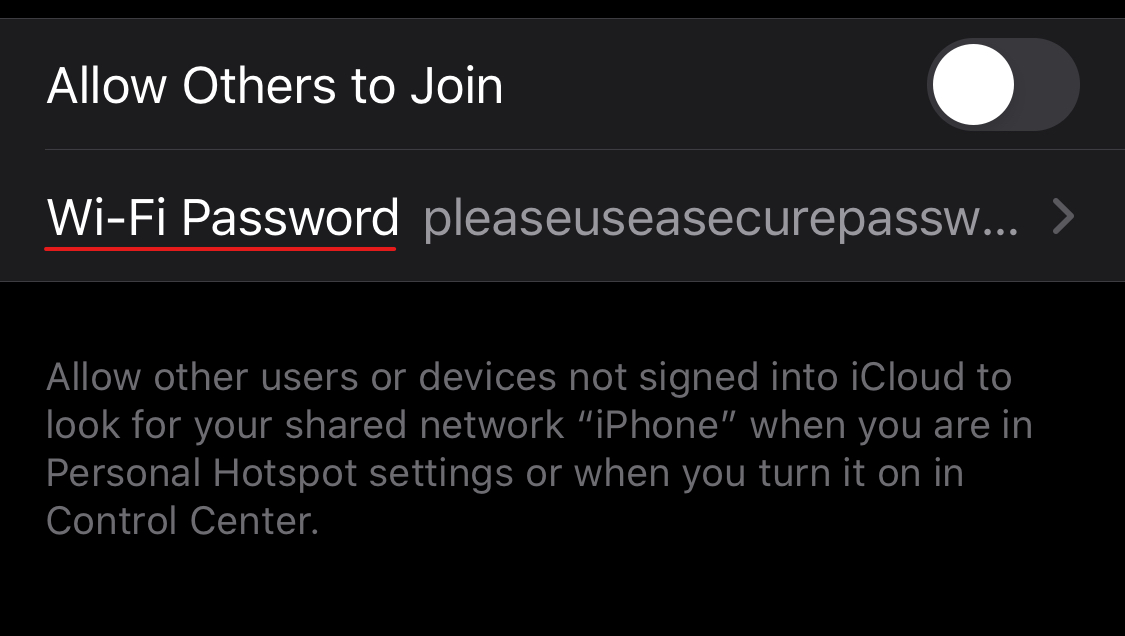1125x636 pixels.
Task: Click the iCloud word in the description
Action: [x=907, y=377]
